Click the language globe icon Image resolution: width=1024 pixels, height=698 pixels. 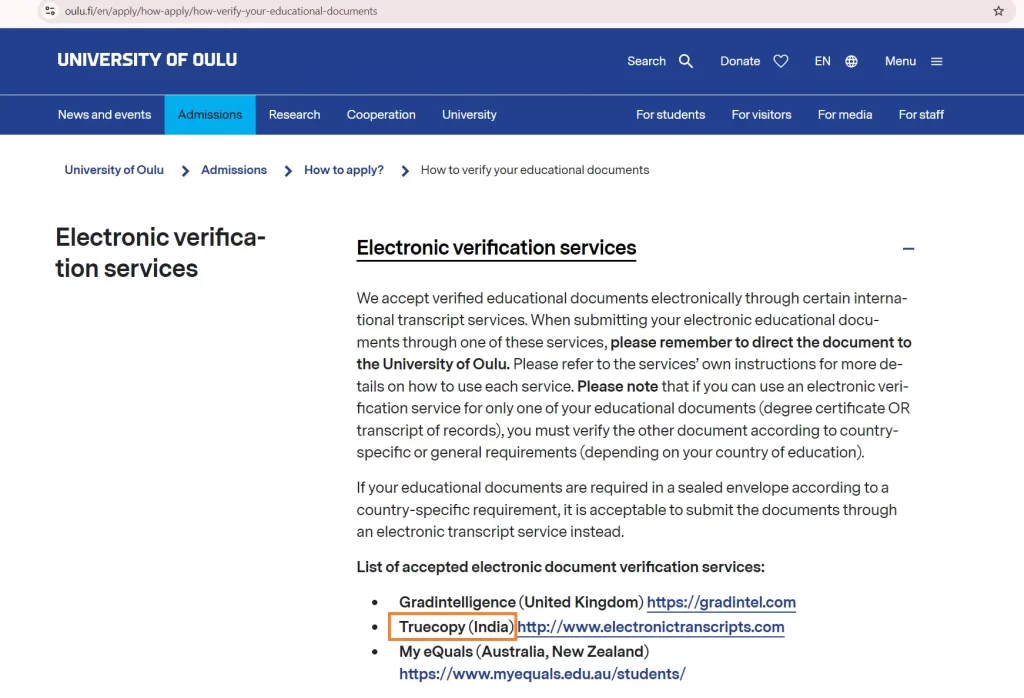coord(851,61)
